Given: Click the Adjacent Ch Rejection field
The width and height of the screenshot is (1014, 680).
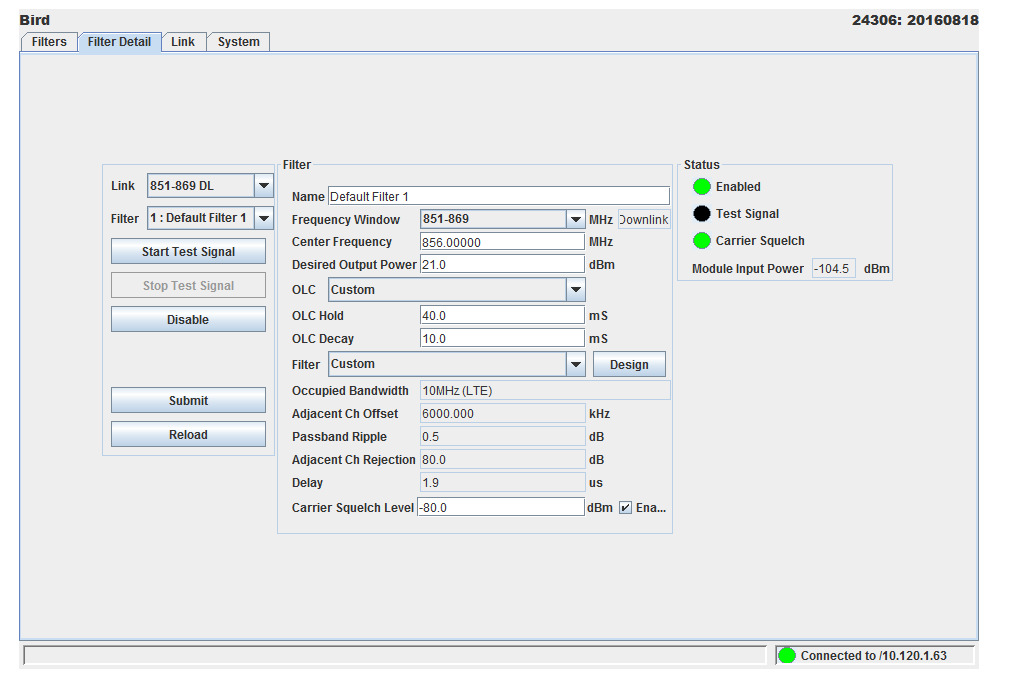Looking at the screenshot, I should coord(502,460).
